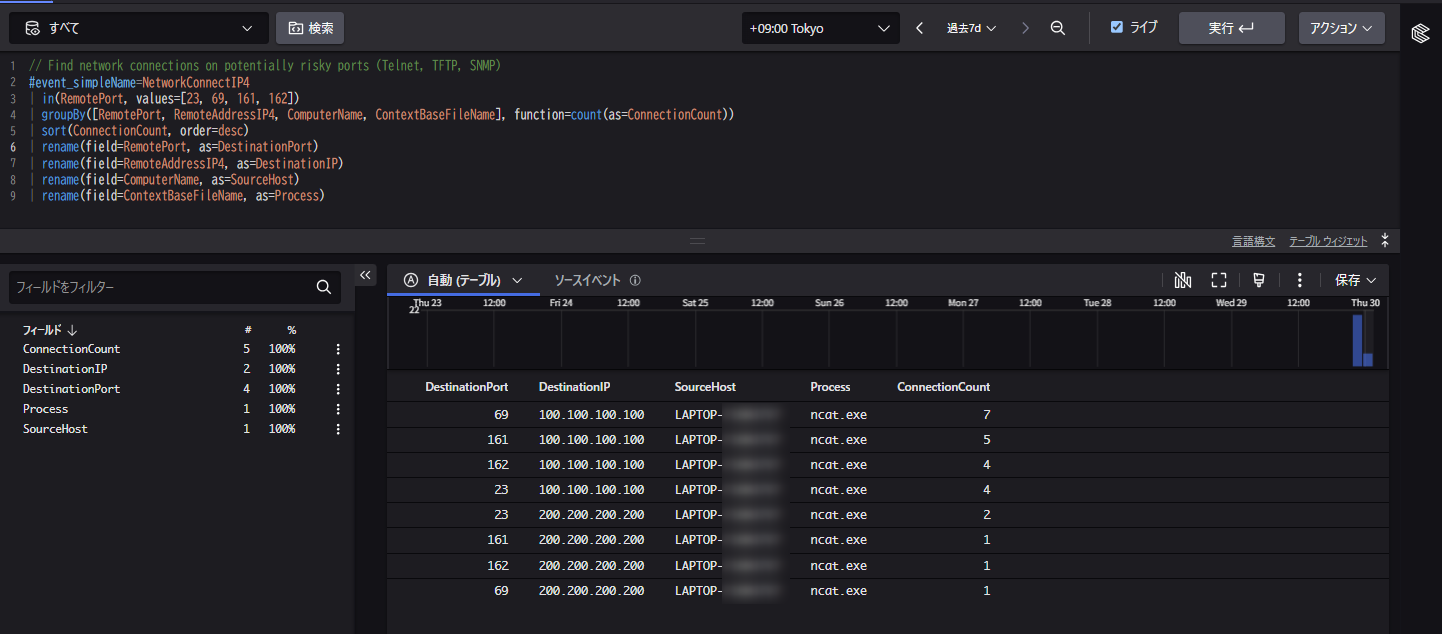Viewport: 1442px width, 634px height.
Task: Open the 保存 save dropdown
Action: coord(1355,280)
